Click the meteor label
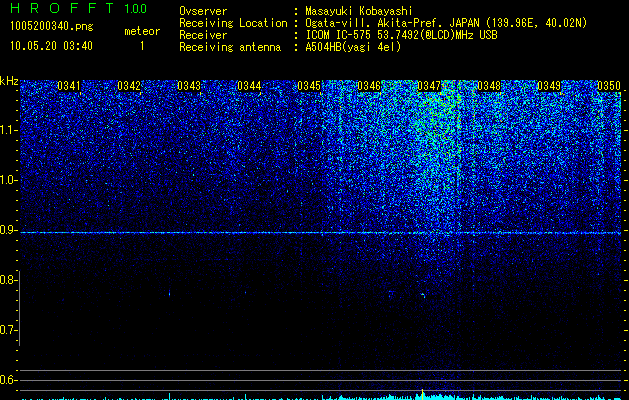This screenshot has height=400, width=629. click(142, 31)
